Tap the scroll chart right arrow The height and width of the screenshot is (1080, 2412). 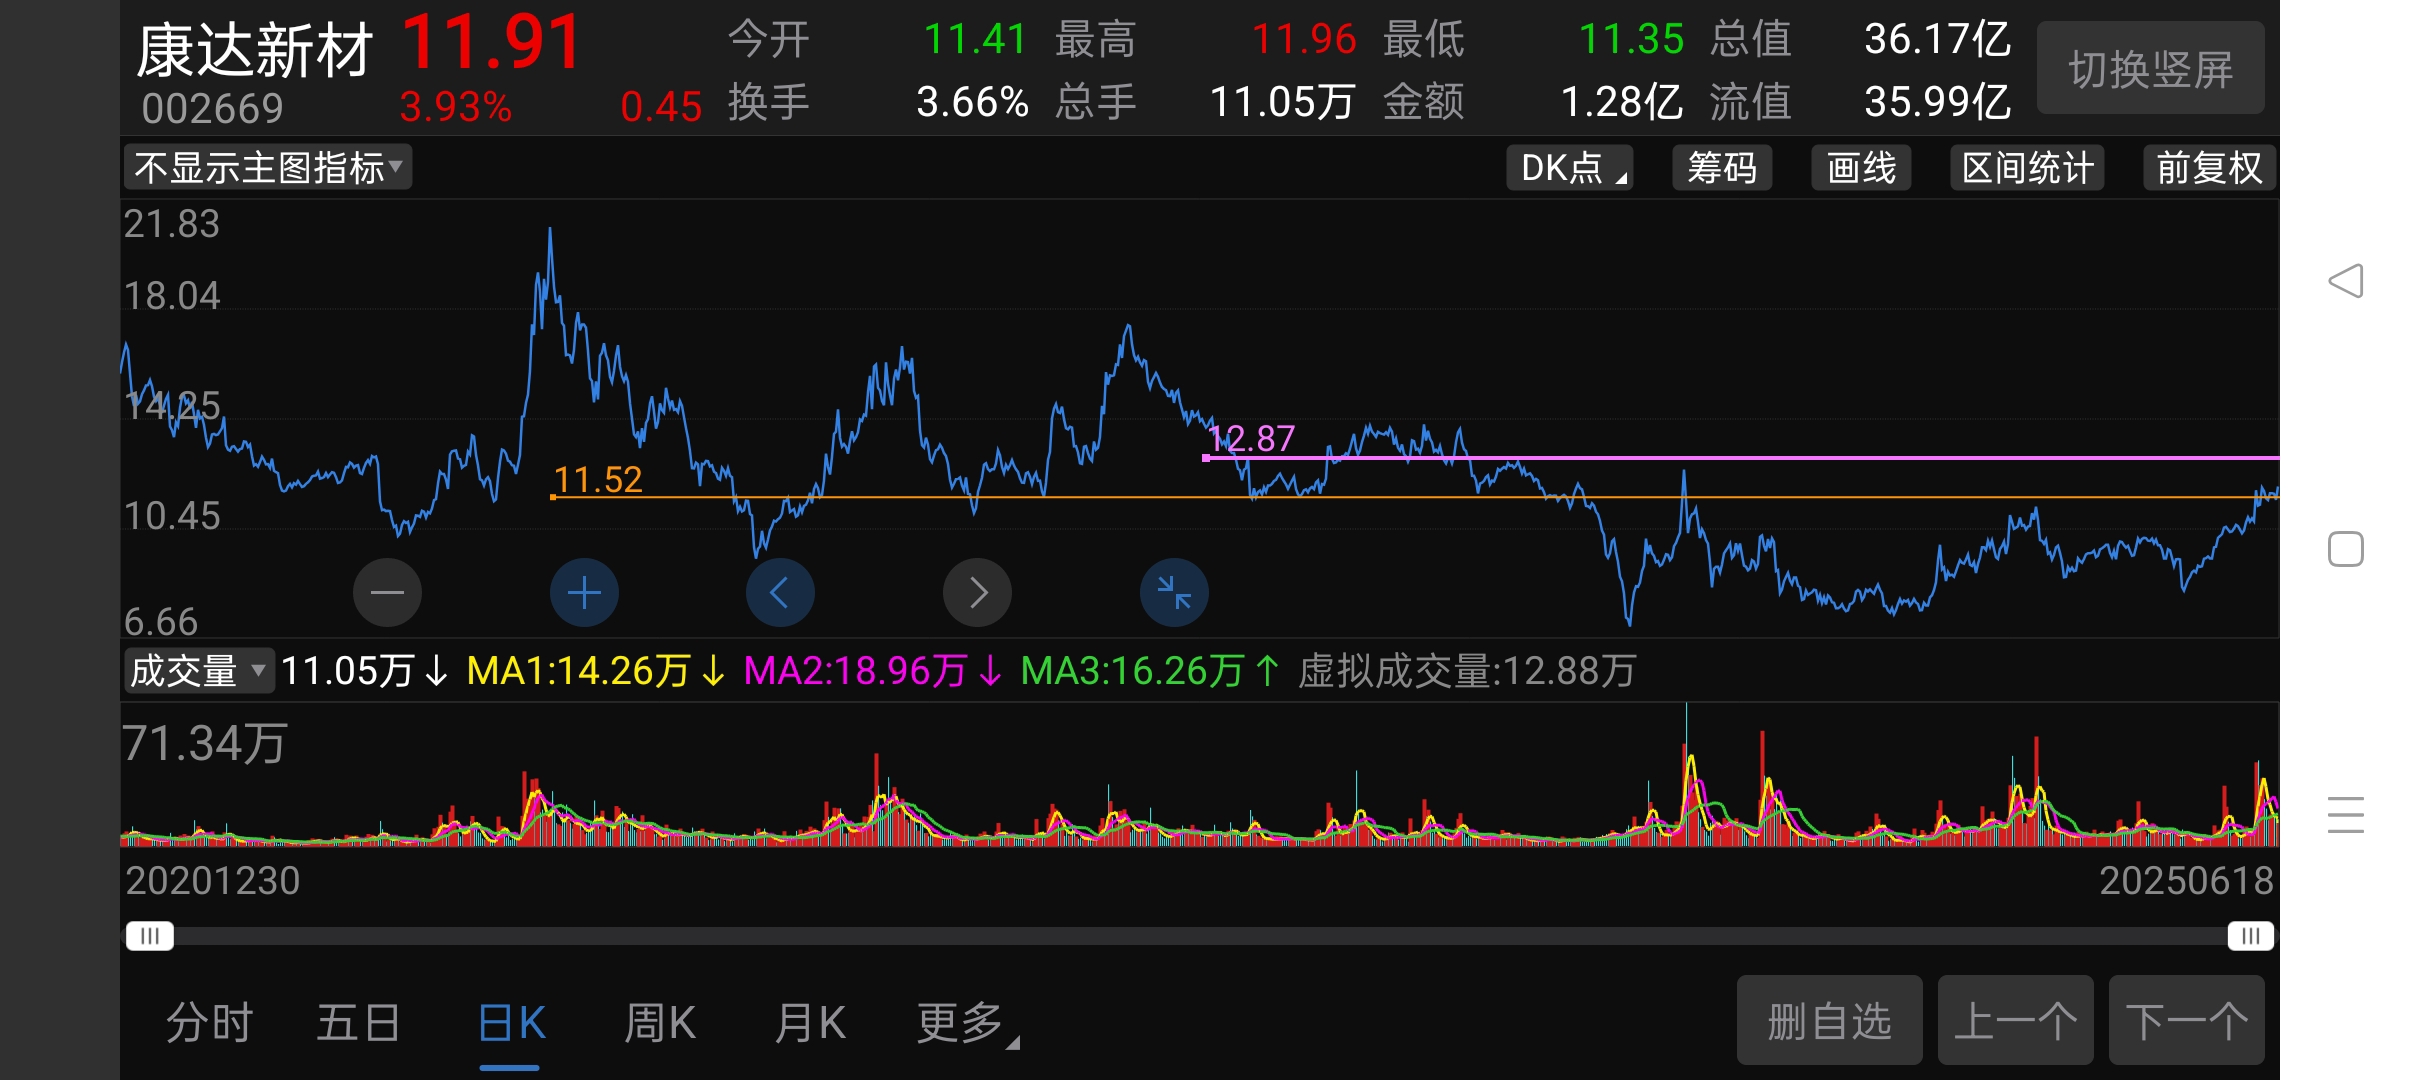977,593
